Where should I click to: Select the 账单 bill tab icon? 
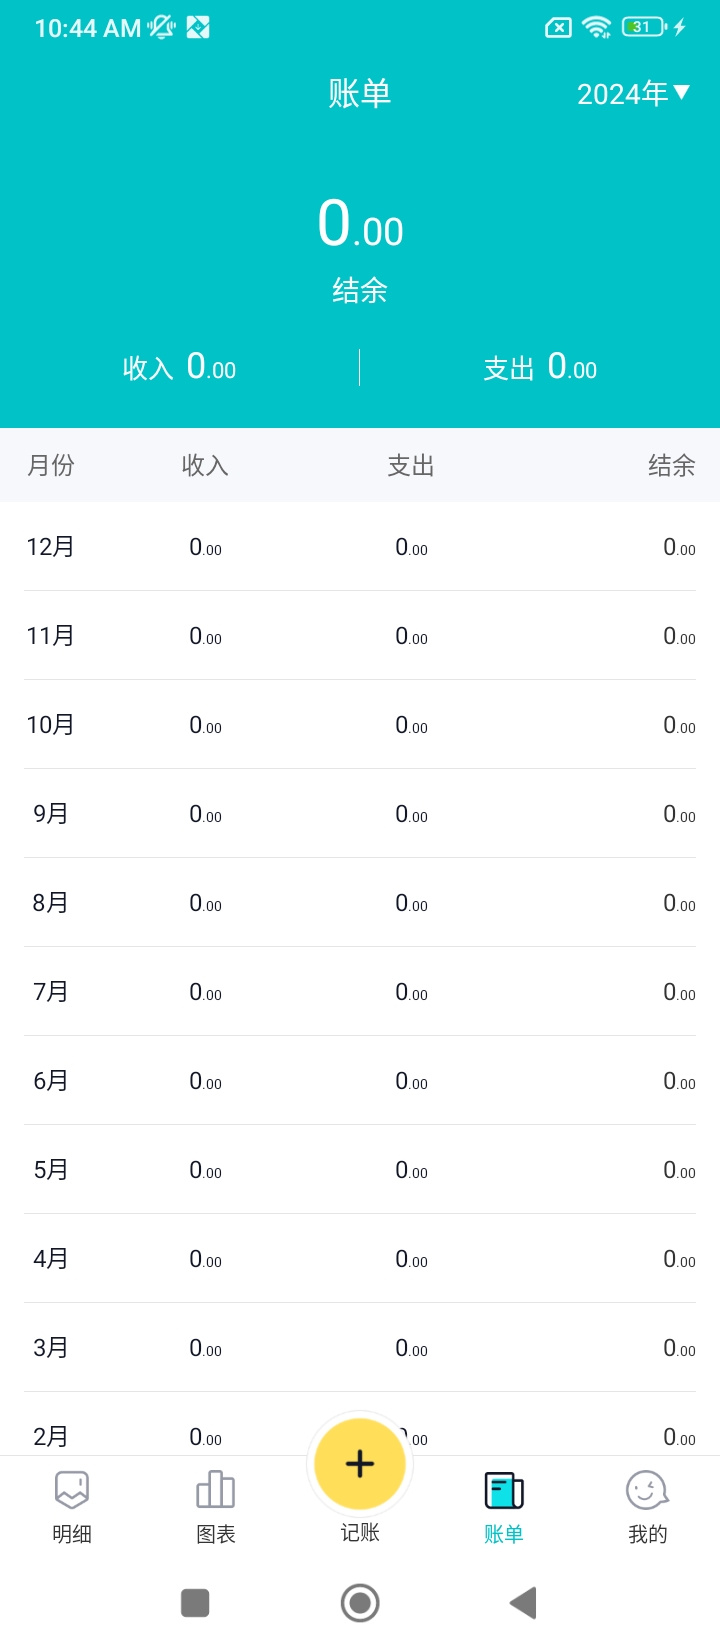click(x=504, y=1490)
